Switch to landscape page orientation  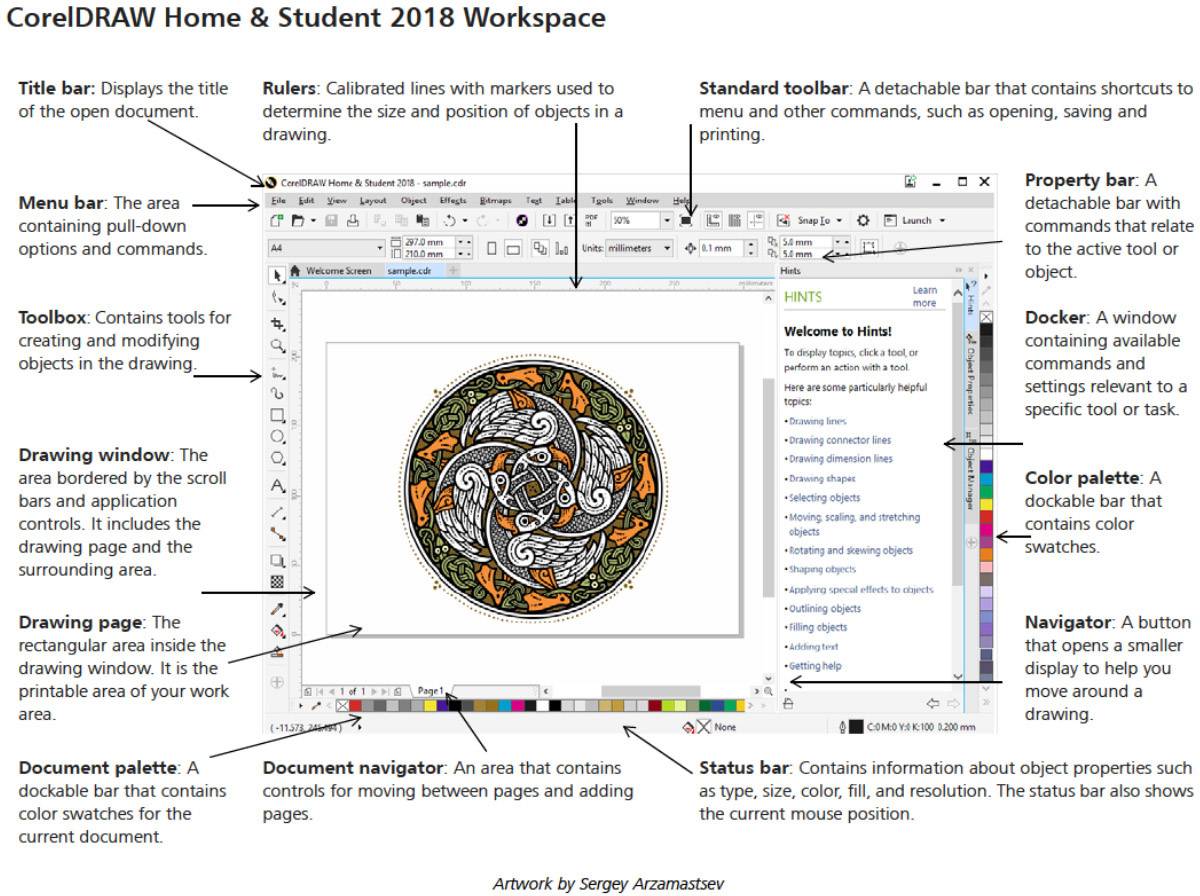tap(513, 248)
